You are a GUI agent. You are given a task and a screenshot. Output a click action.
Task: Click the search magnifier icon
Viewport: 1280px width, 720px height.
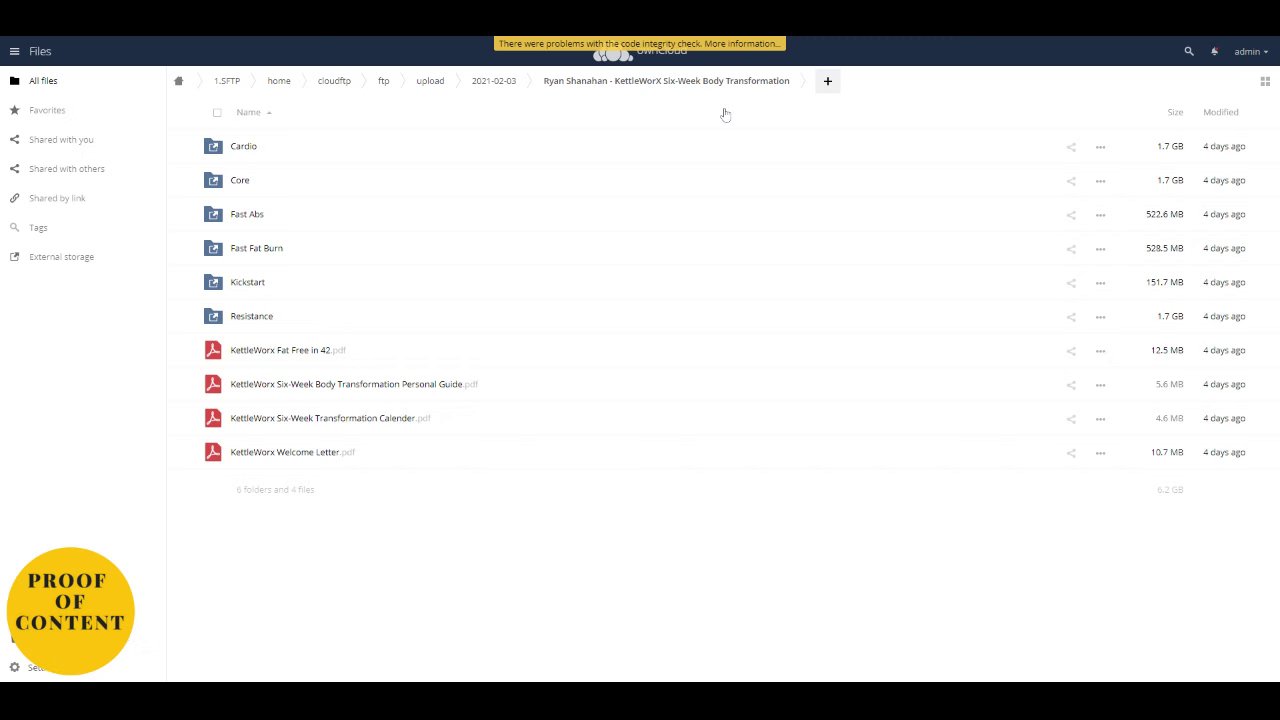[1189, 51]
